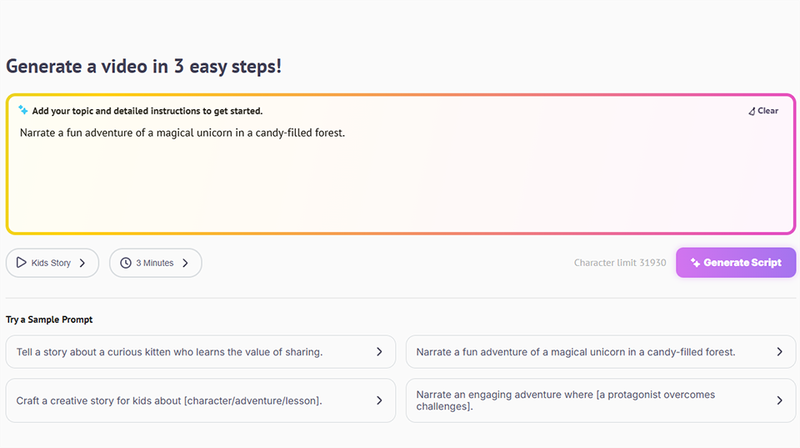Click the arrow beside the magical unicorn sample
800x448 pixels.
coord(779,352)
